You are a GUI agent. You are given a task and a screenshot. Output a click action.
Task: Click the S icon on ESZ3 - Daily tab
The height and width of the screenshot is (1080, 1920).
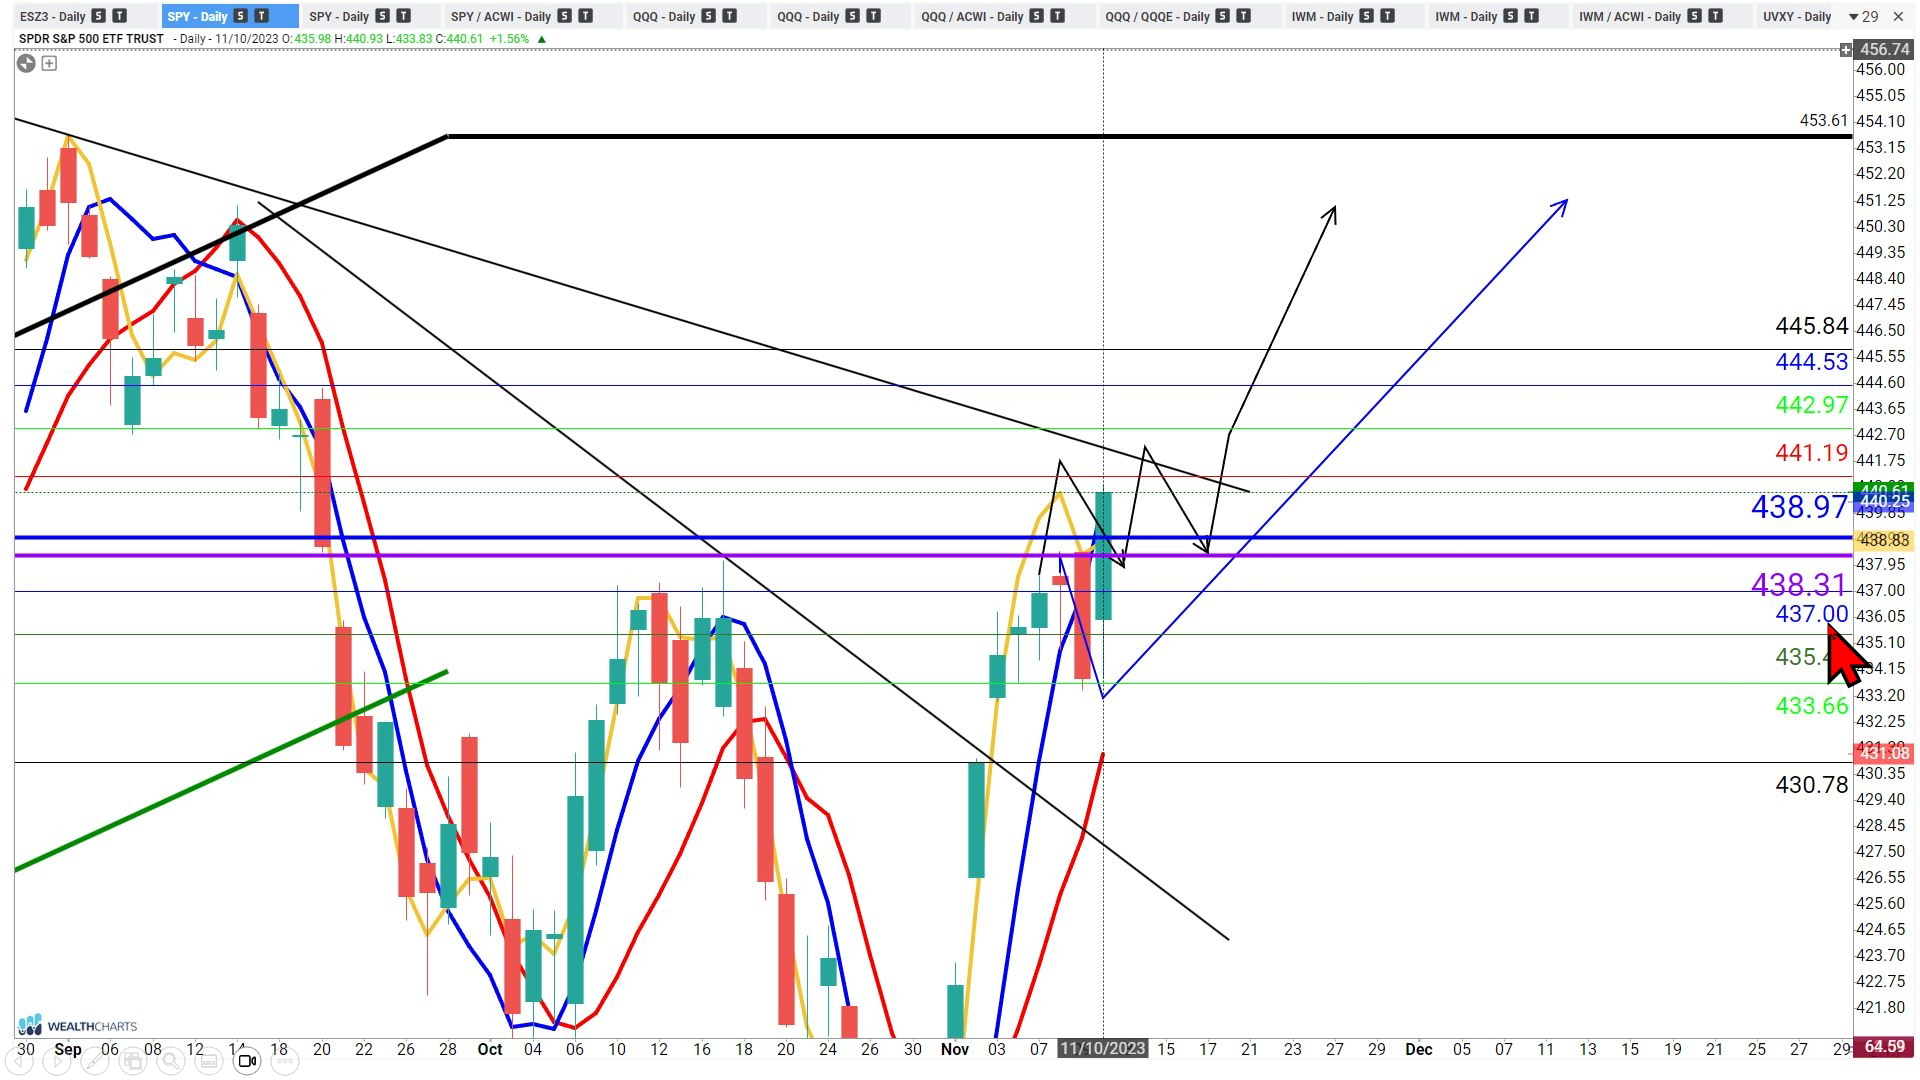(x=98, y=16)
